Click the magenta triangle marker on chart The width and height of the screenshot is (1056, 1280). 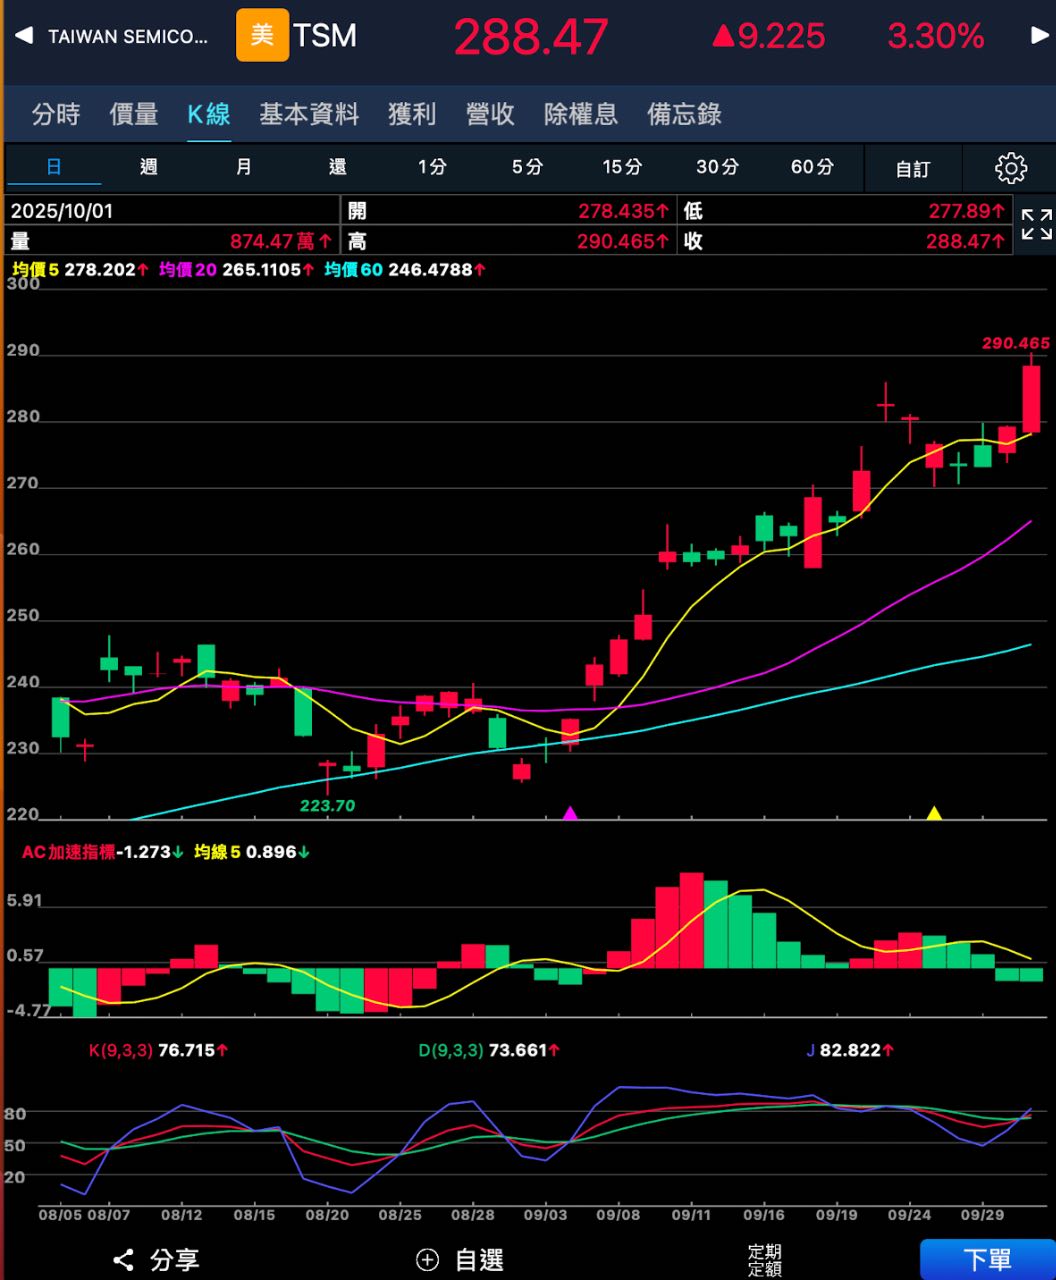[570, 813]
